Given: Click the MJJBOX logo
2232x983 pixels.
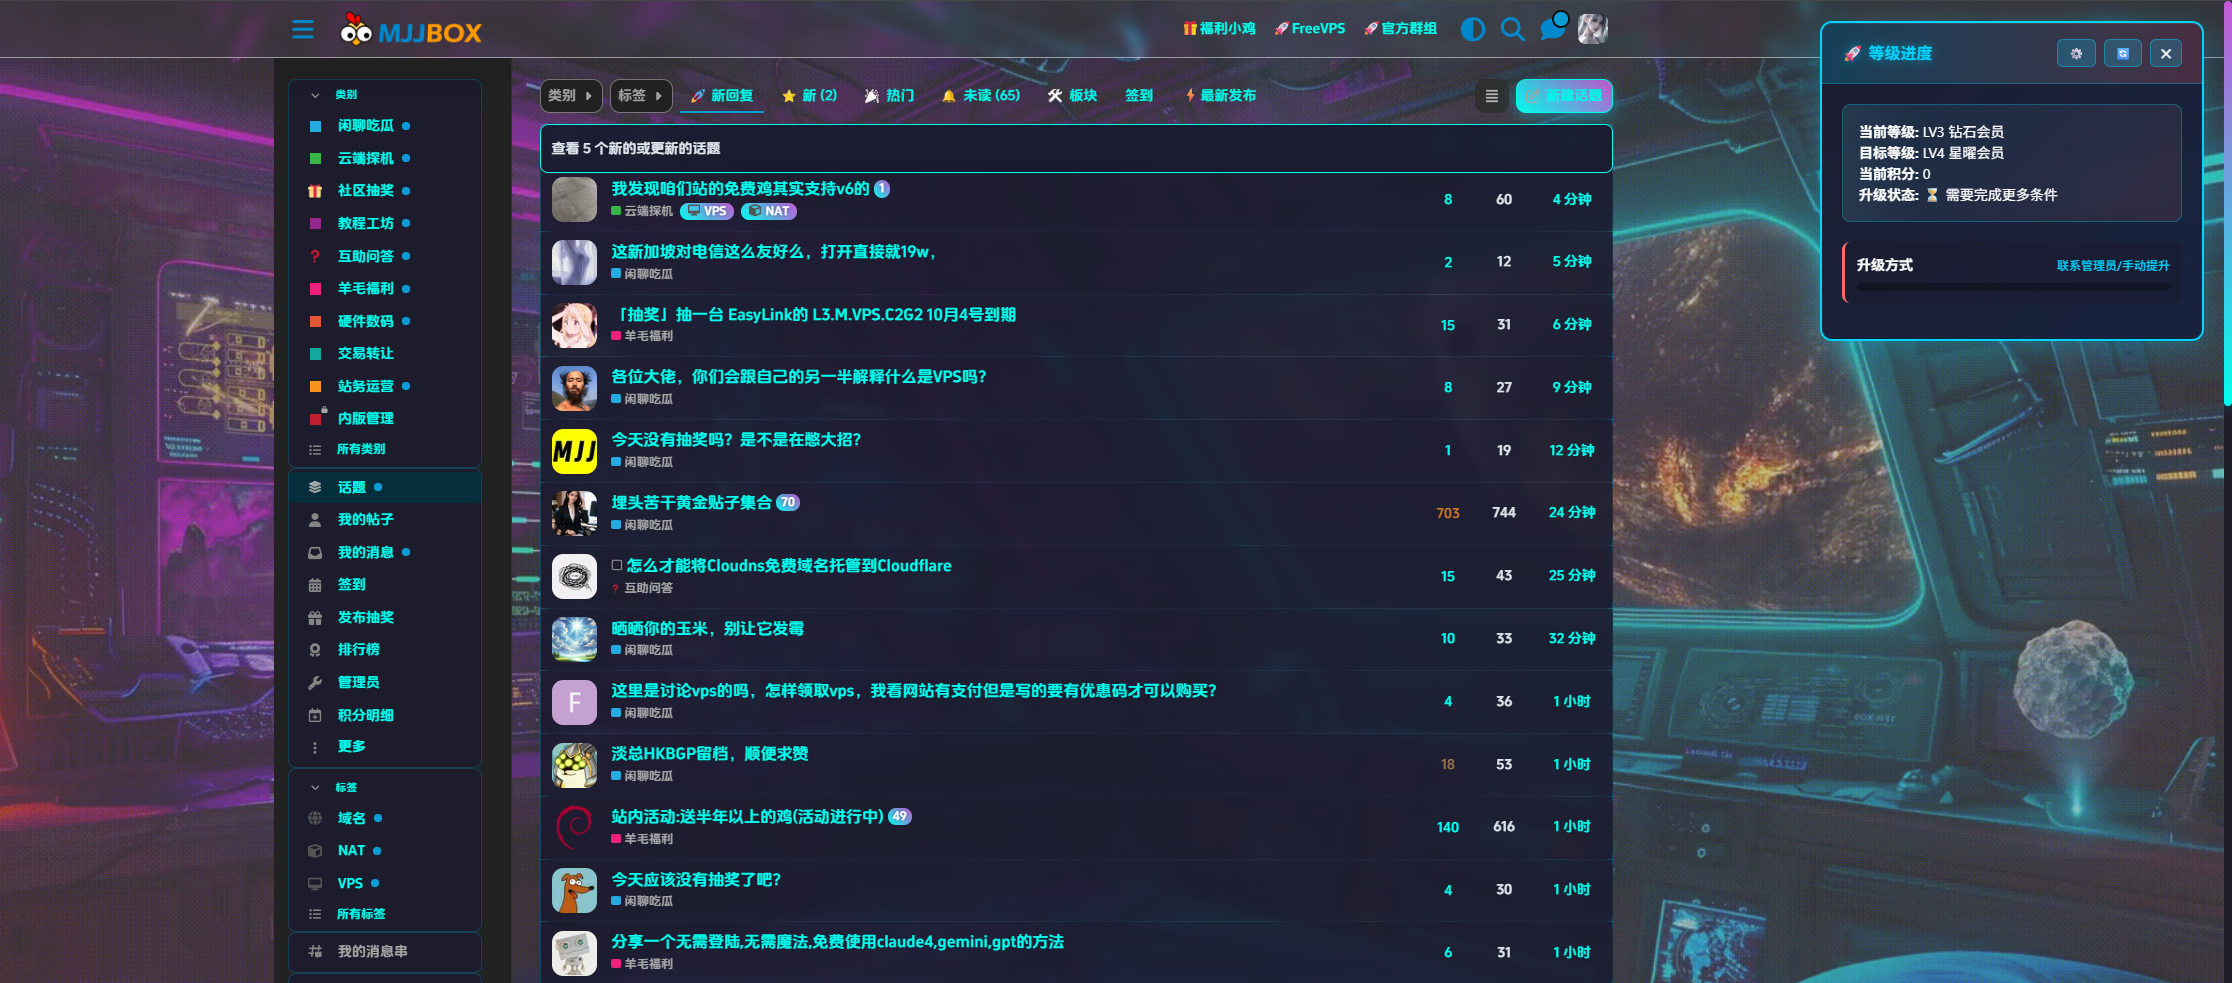Looking at the screenshot, I should [x=411, y=30].
